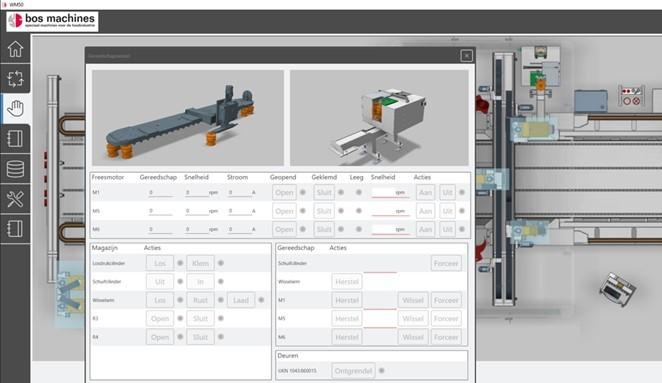Go to the Home screen icon

tap(15, 49)
